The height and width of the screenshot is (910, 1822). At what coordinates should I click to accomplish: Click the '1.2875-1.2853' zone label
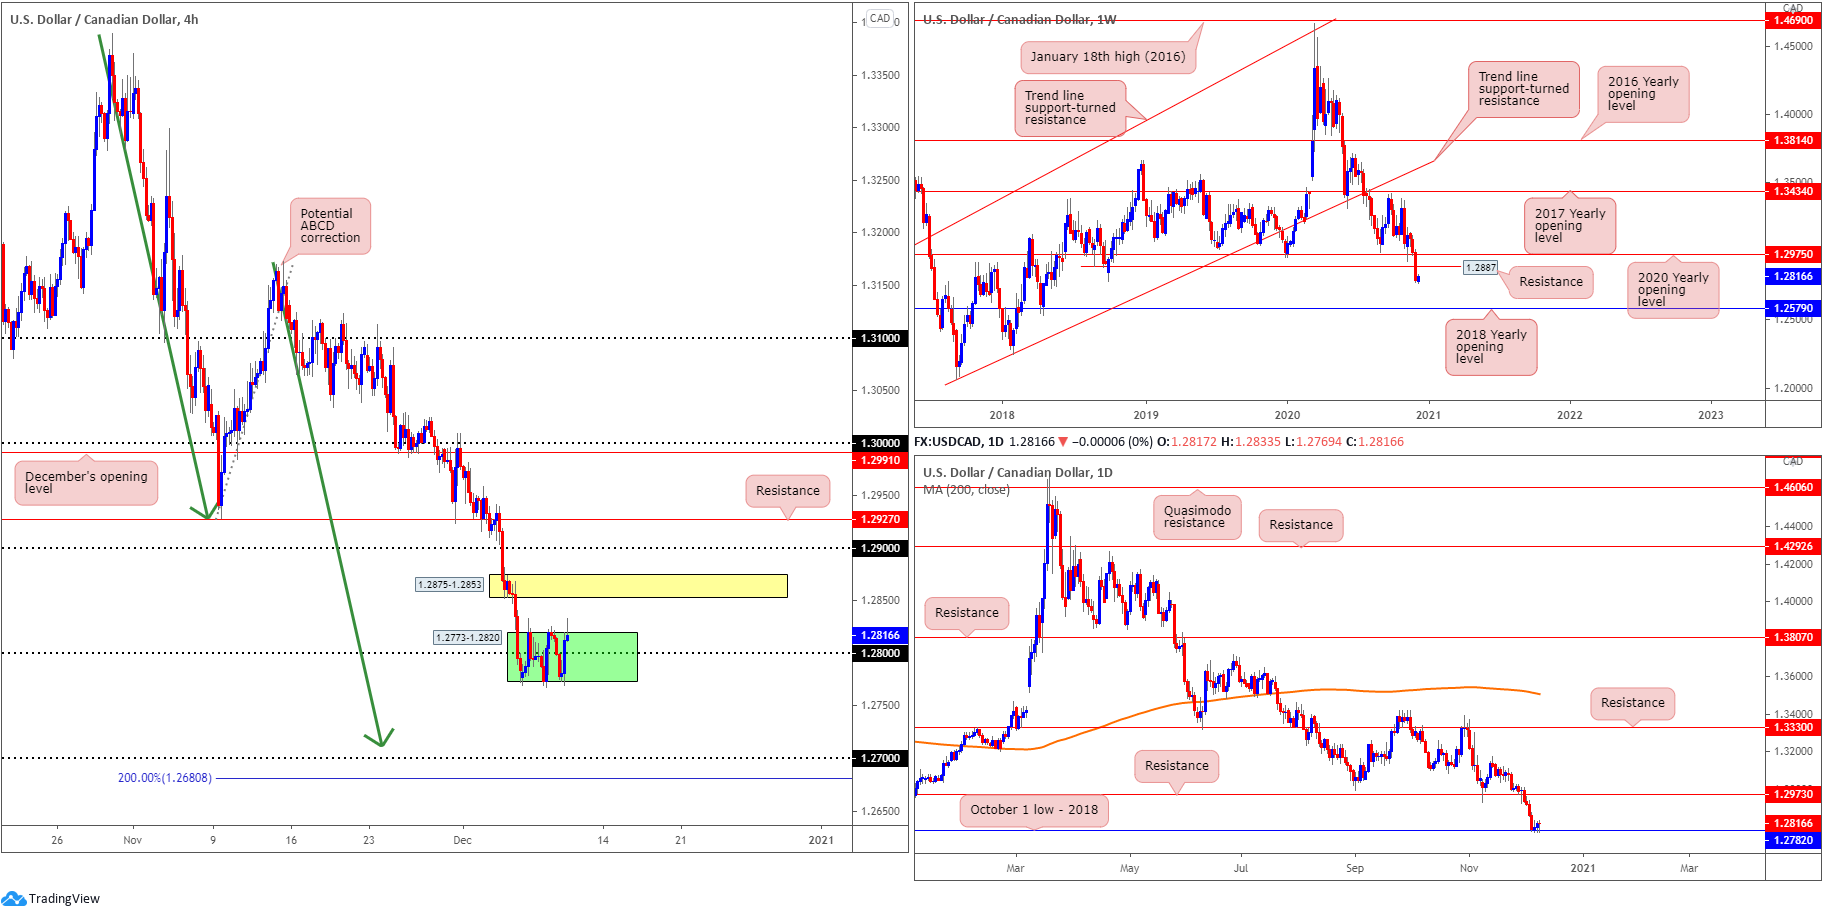click(450, 584)
